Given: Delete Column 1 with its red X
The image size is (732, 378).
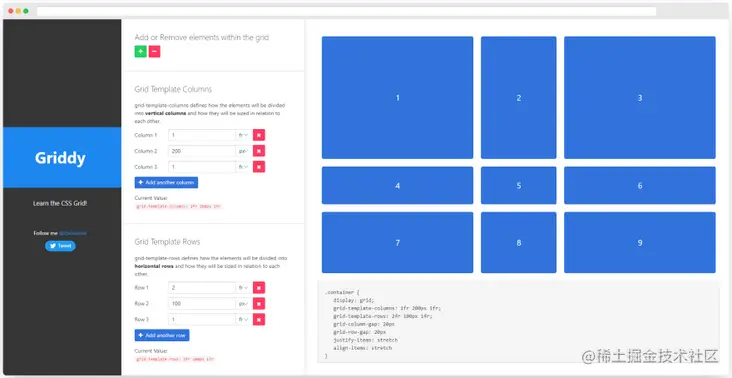Looking at the screenshot, I should pyautogui.click(x=259, y=135).
